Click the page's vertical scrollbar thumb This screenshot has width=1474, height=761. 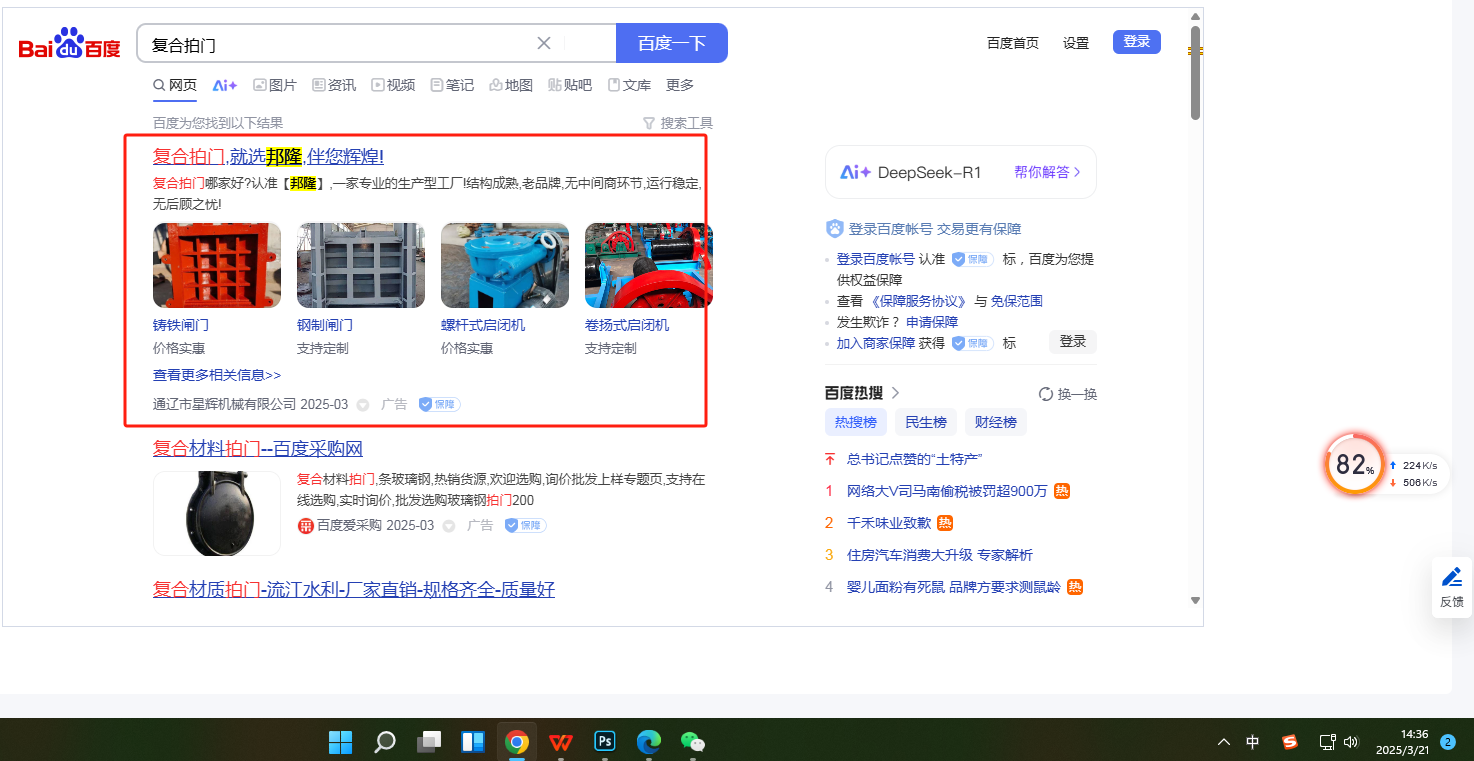tap(1195, 72)
